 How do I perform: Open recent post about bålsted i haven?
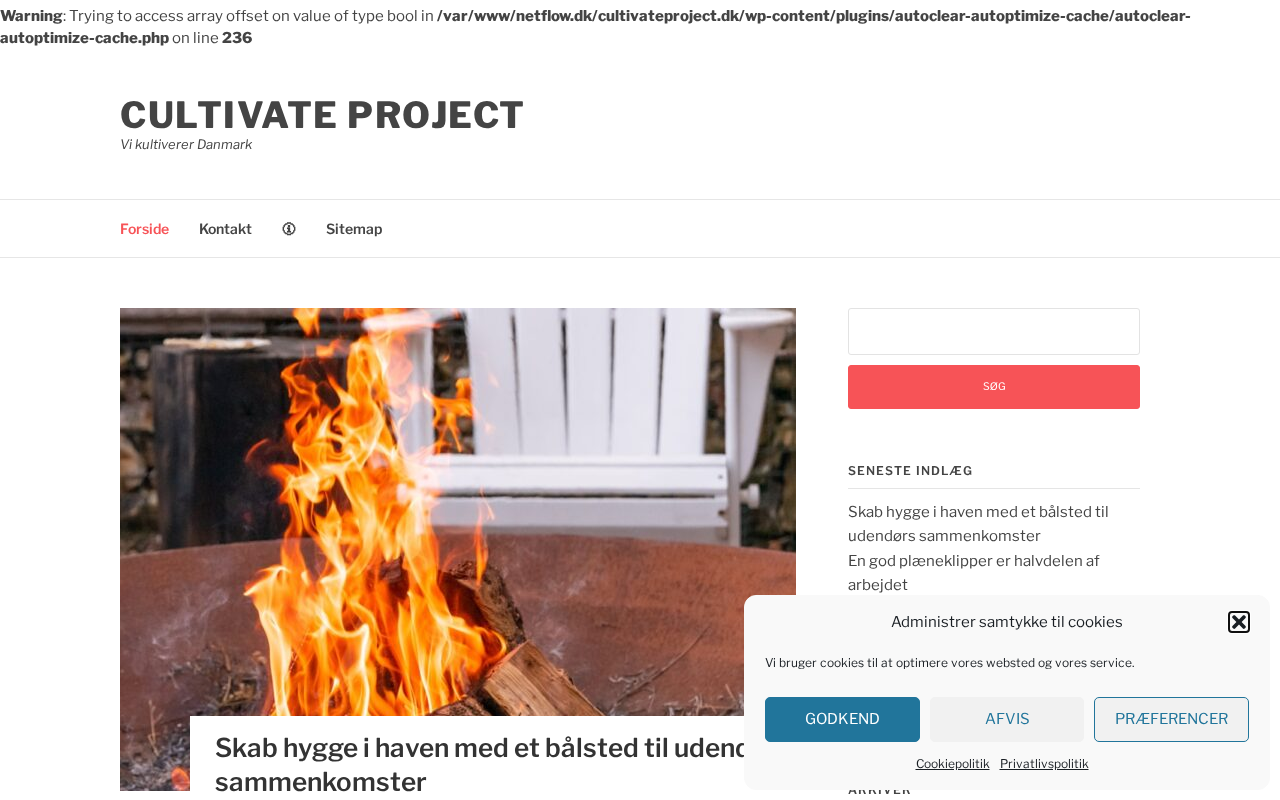coord(978,524)
